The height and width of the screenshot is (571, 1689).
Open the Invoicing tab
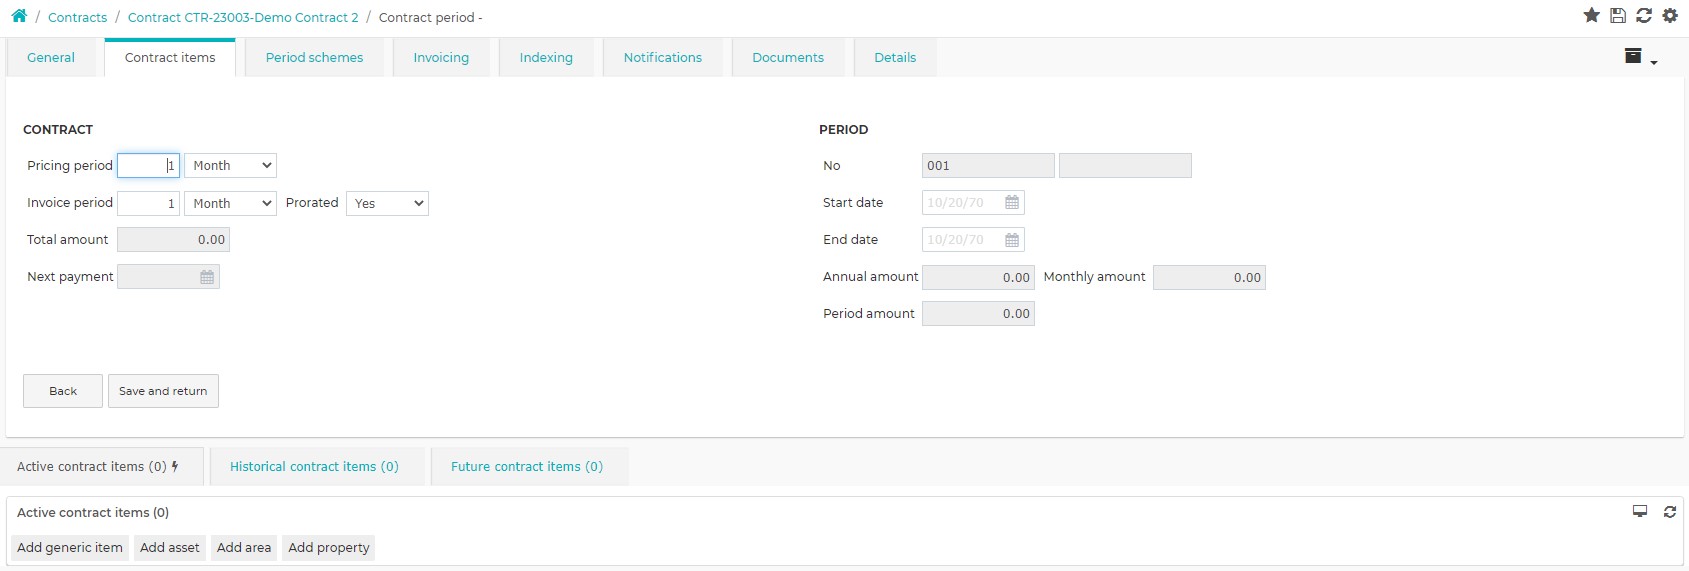pyautogui.click(x=441, y=58)
